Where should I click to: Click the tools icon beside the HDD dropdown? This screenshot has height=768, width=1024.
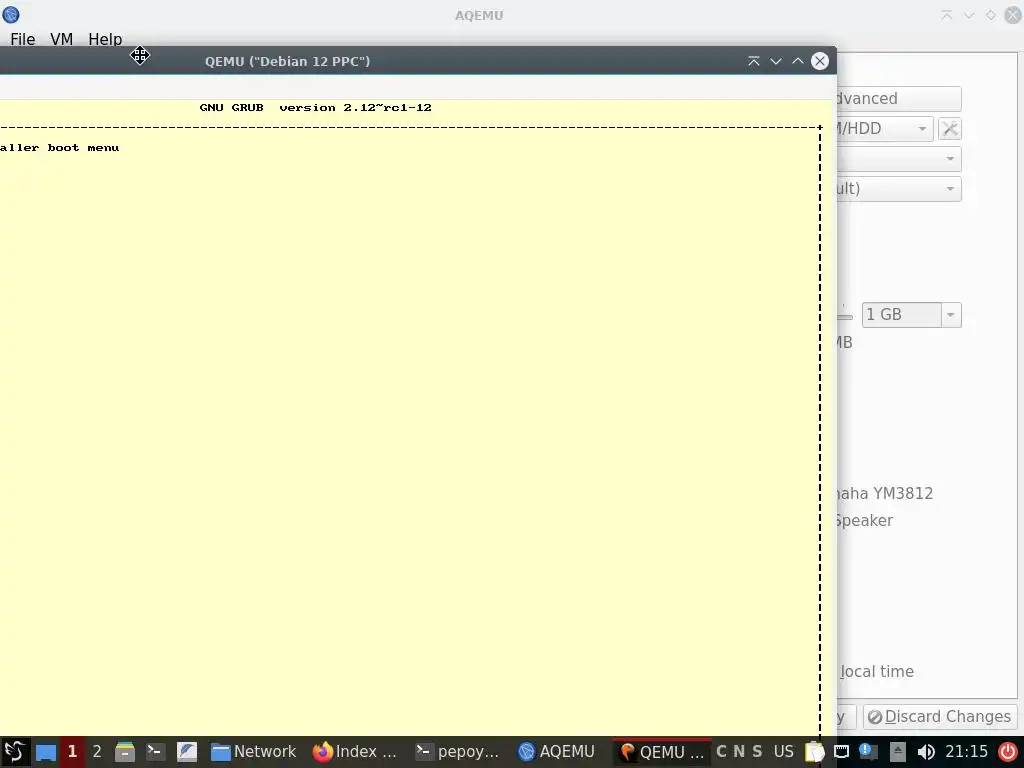[x=950, y=129]
